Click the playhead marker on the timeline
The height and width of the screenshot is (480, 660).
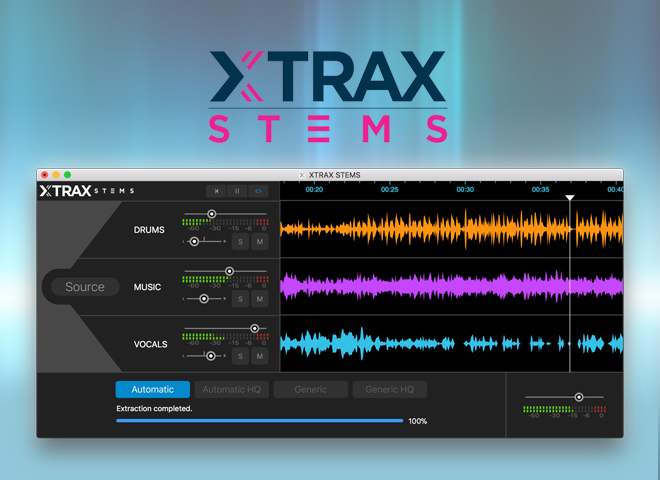pos(570,198)
